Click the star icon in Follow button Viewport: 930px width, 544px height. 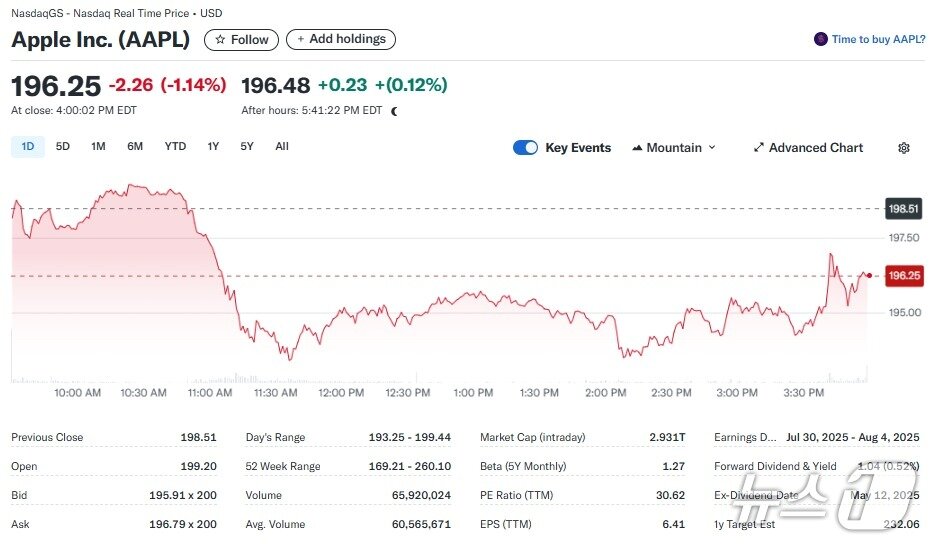click(x=220, y=40)
